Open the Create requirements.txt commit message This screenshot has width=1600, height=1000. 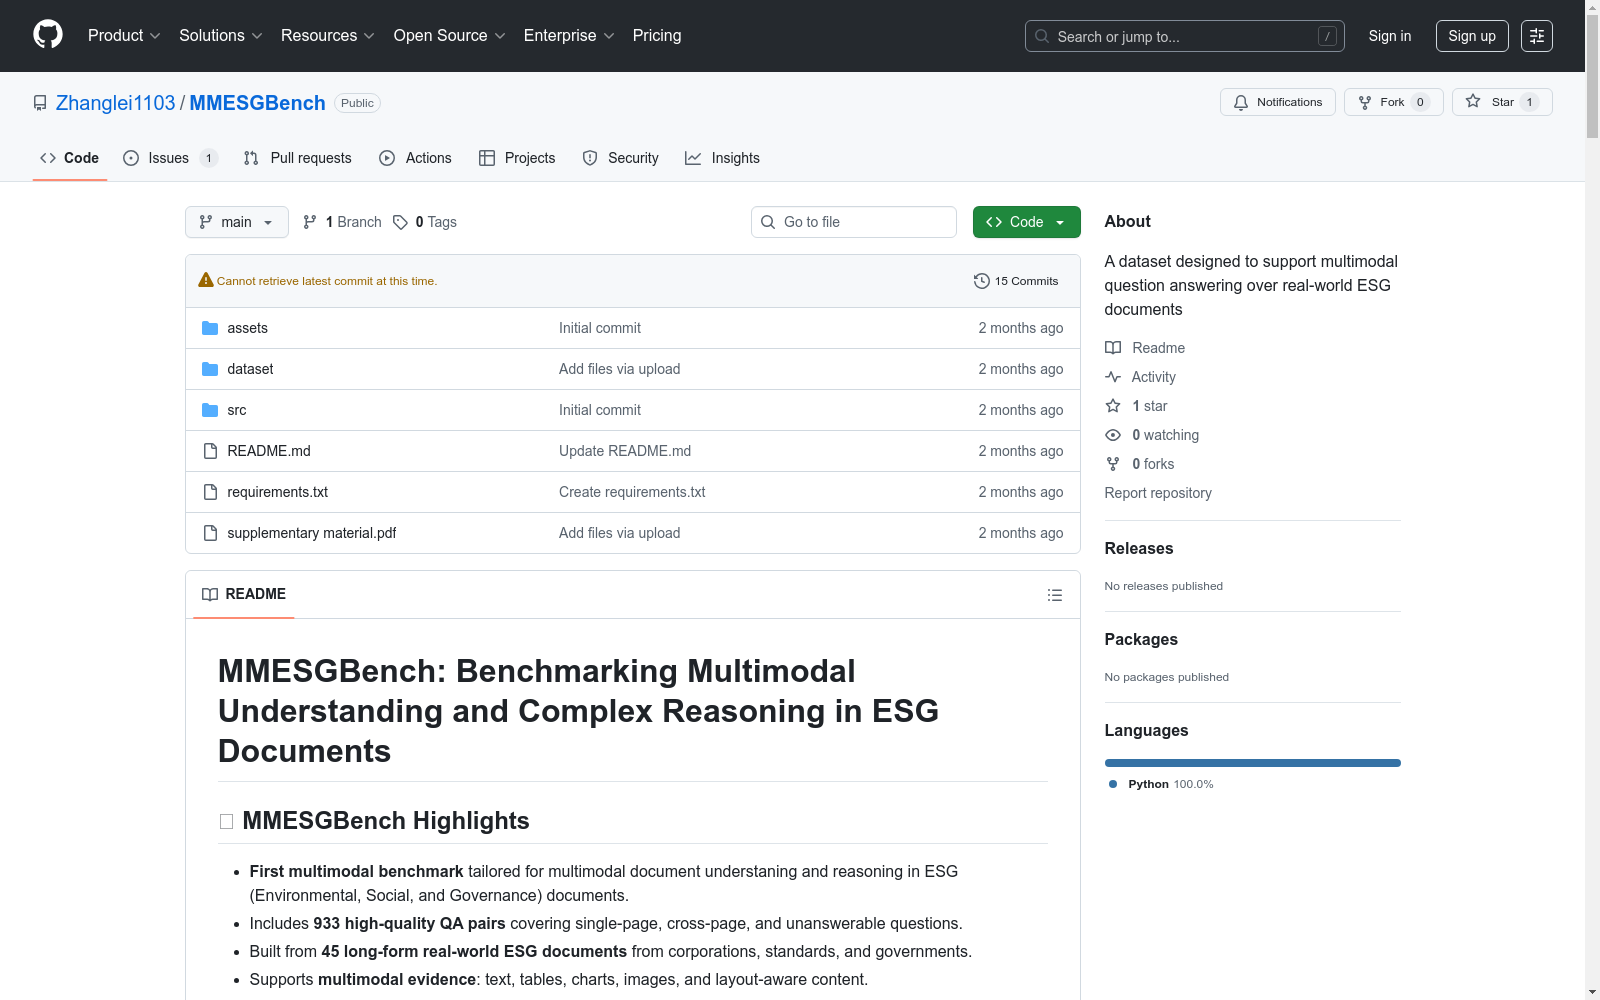[x=632, y=492]
